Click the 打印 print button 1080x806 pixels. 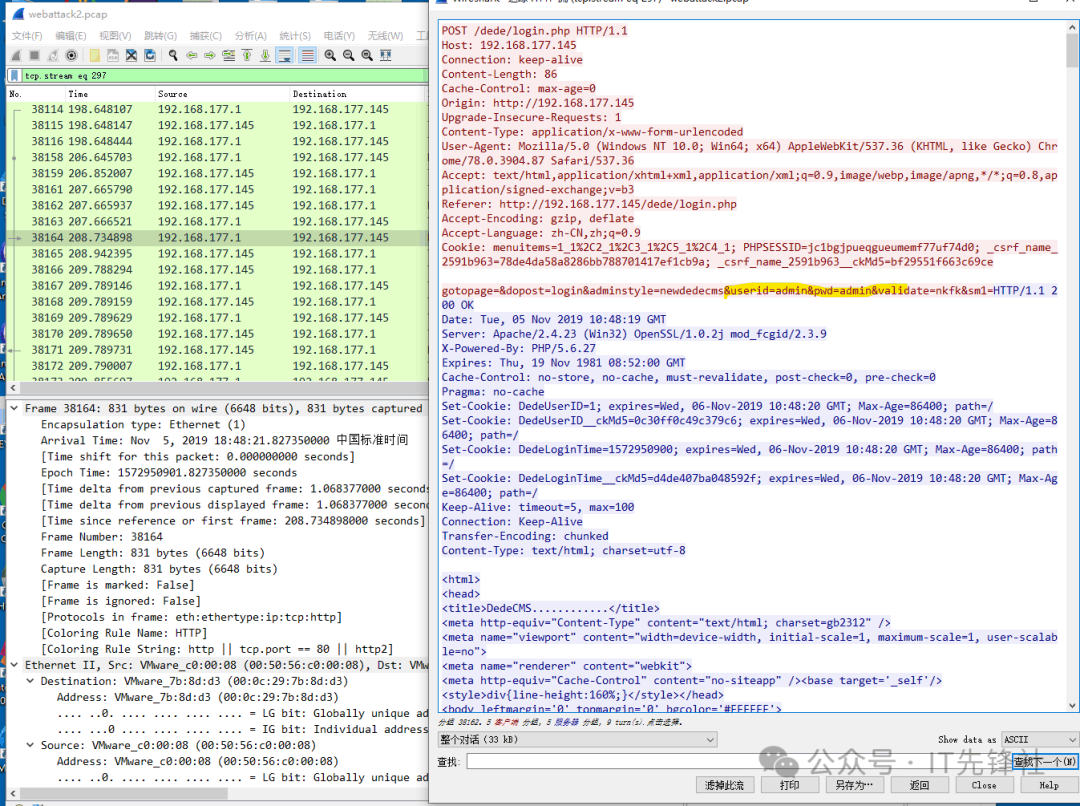789,785
